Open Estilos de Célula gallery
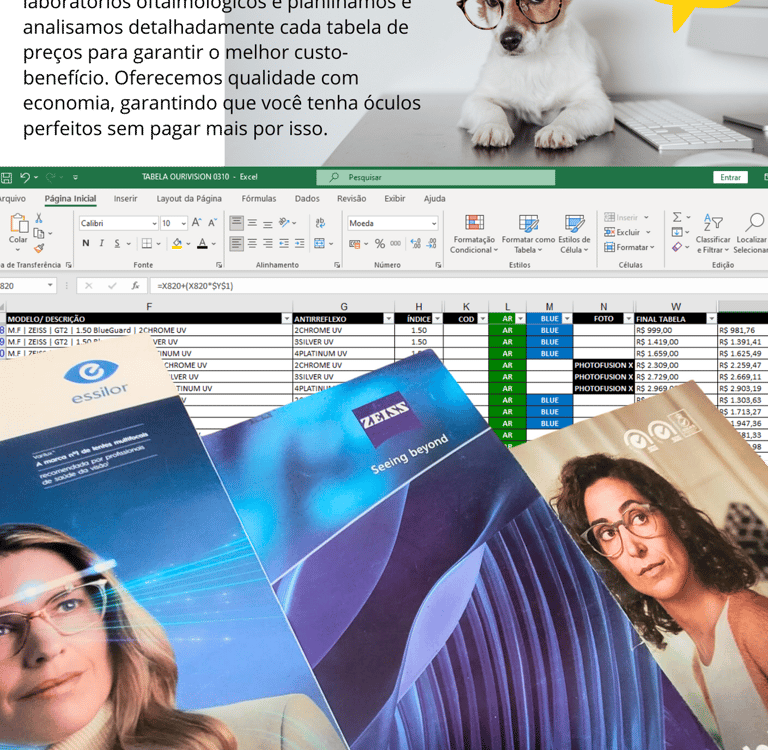The width and height of the screenshot is (768, 750). click(574, 234)
